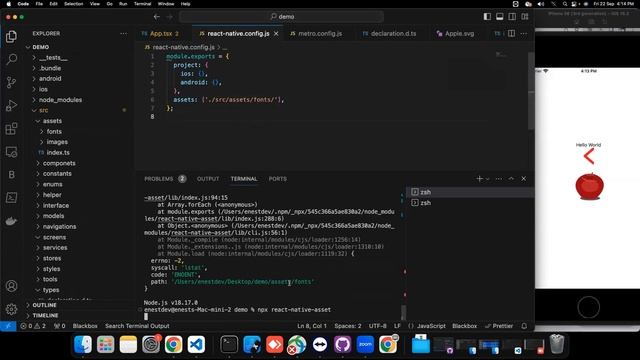The image size is (640, 360).
Task: Click the red apple image in simulator
Action: click(x=589, y=186)
